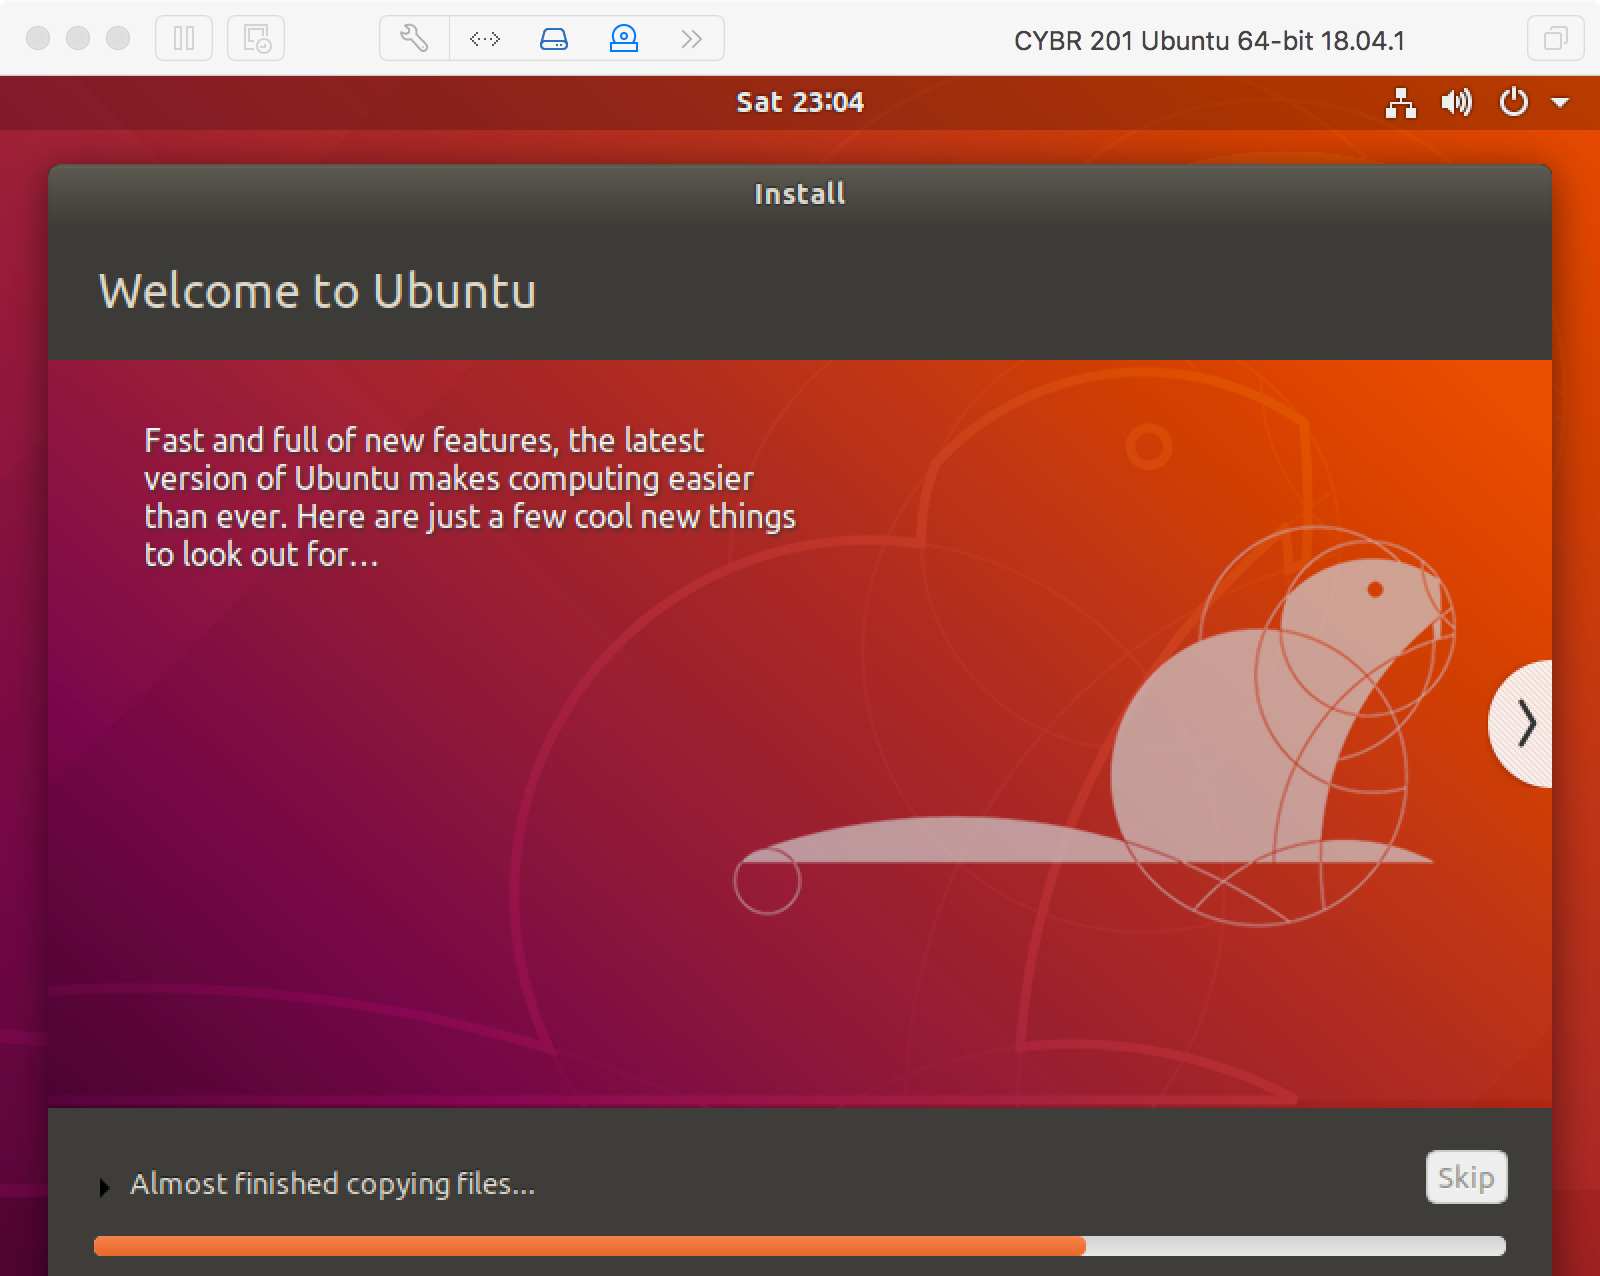Open the VM snapshot manager icon
Screen dimensions: 1600x1276
point(256,39)
